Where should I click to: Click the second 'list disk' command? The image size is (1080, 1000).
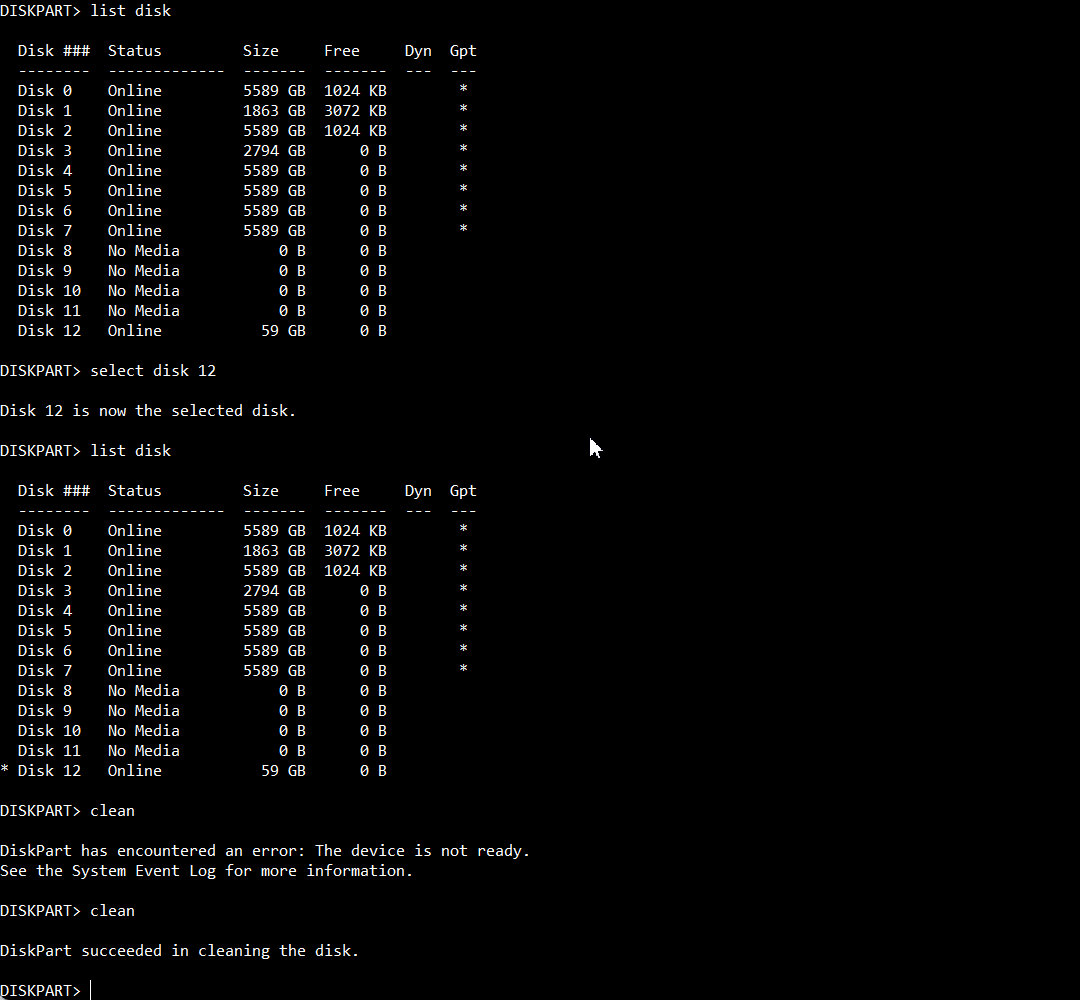click(131, 450)
